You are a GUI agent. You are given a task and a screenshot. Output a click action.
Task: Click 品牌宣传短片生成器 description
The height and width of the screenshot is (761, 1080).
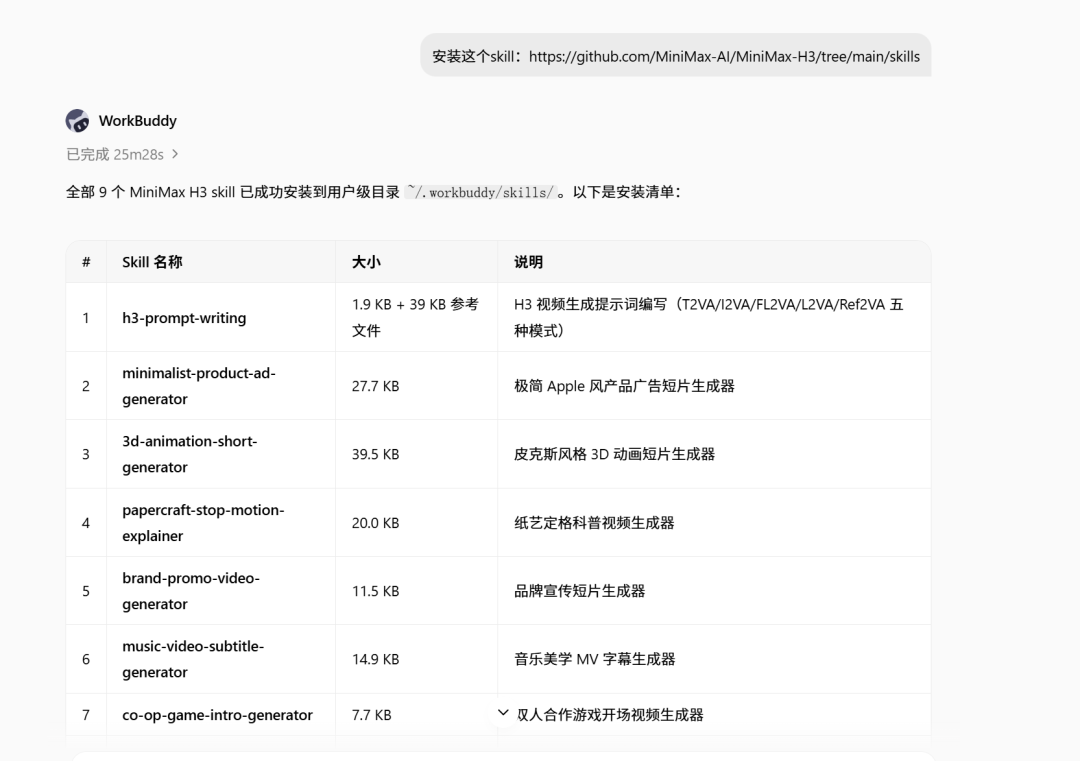[x=579, y=591]
